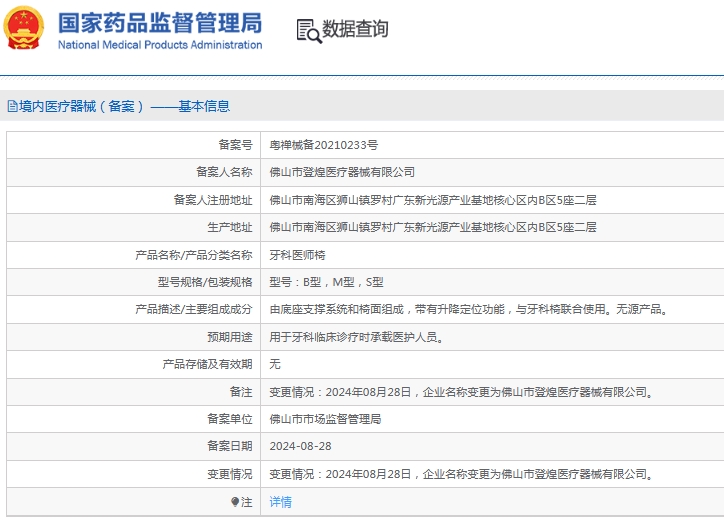Click the 备注 label
Viewport: 724px width, 527px height.
pyautogui.click(x=241, y=392)
